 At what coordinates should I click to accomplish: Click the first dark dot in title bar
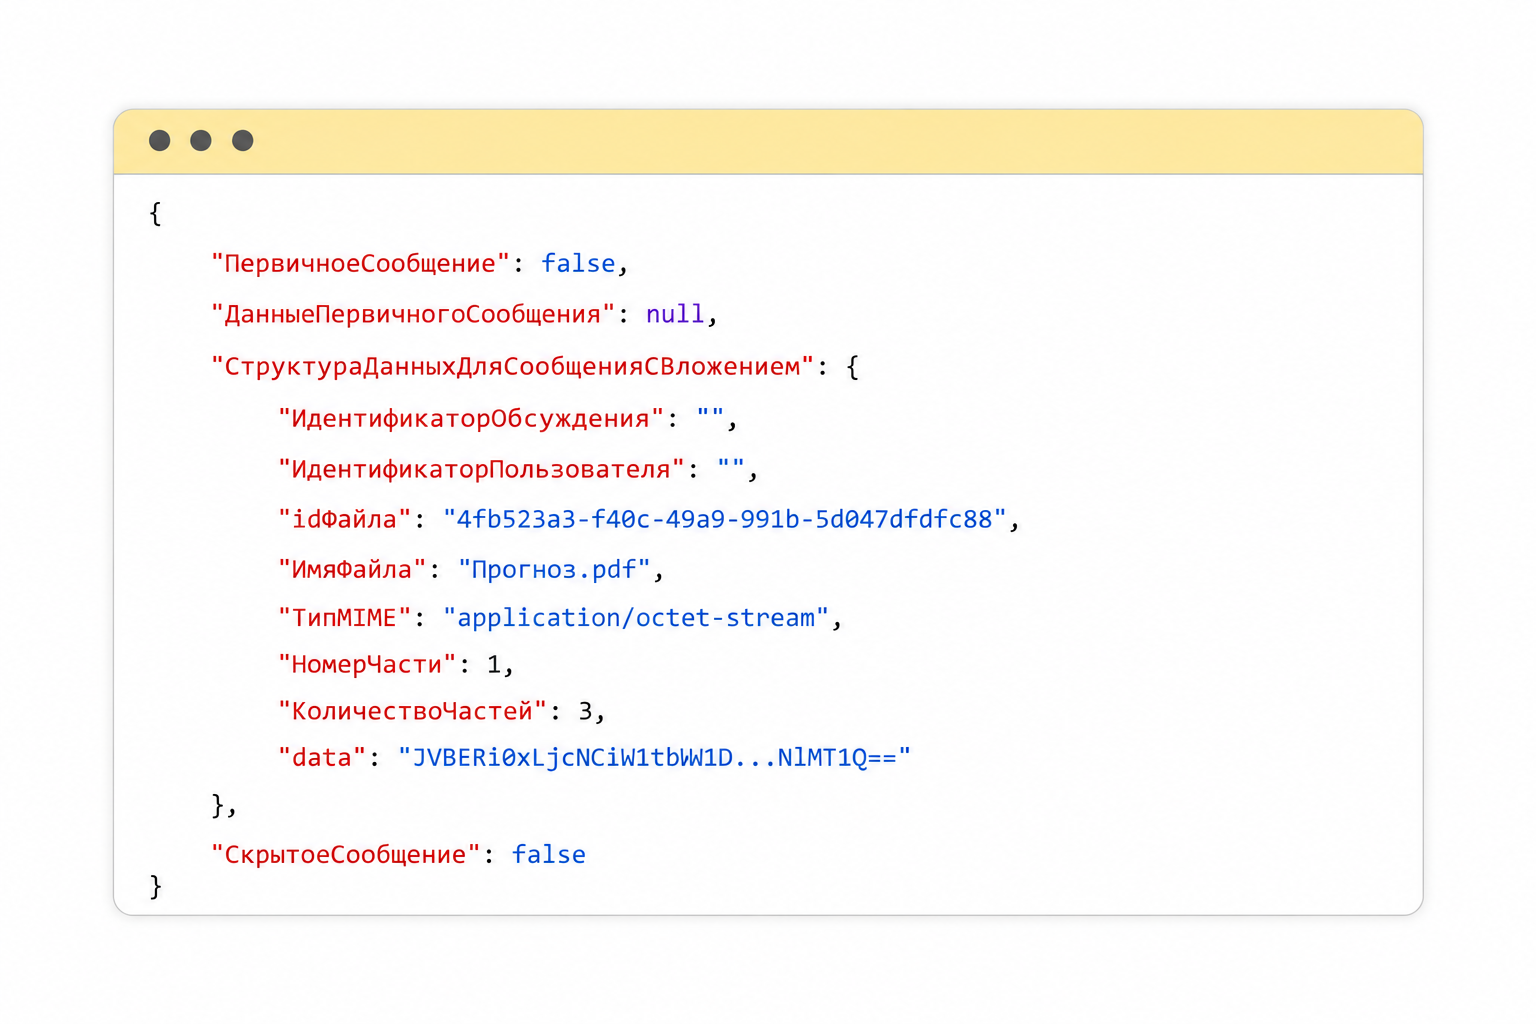[x=159, y=140]
